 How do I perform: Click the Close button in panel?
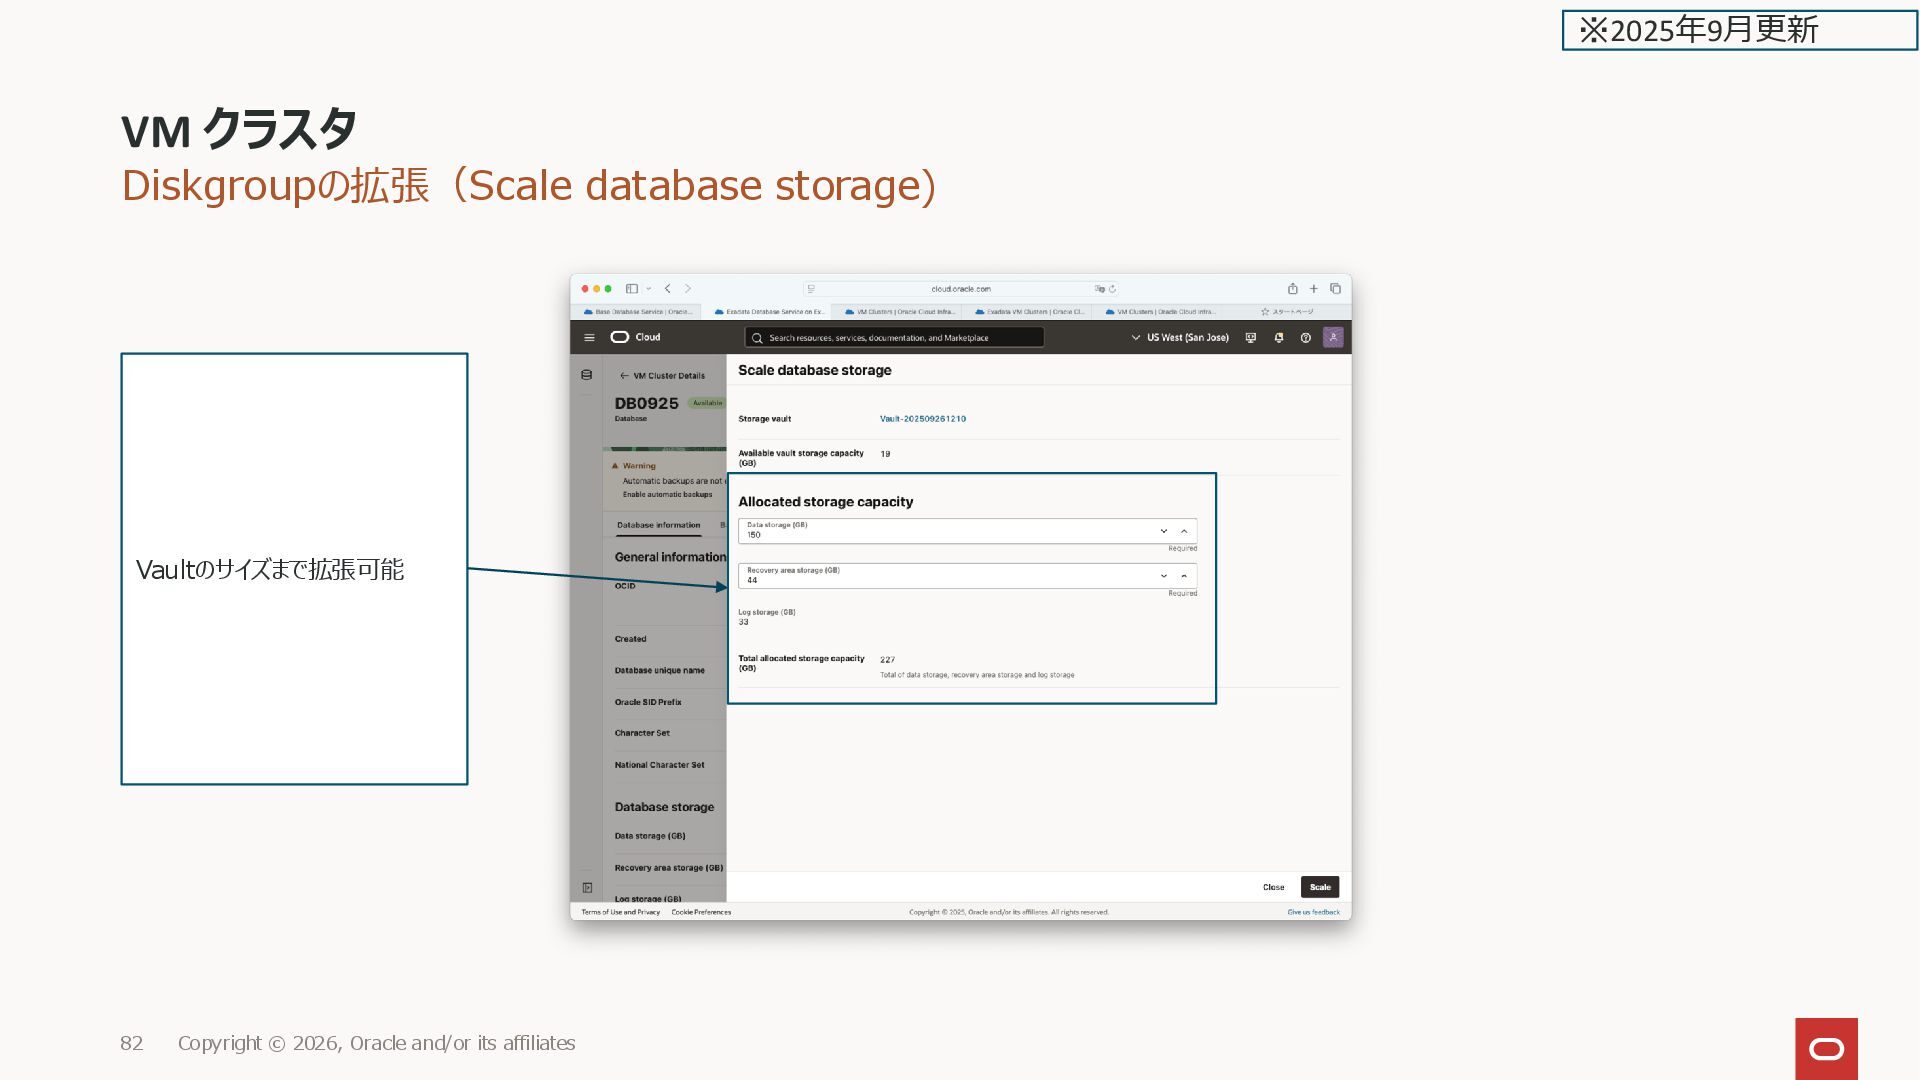point(1273,887)
